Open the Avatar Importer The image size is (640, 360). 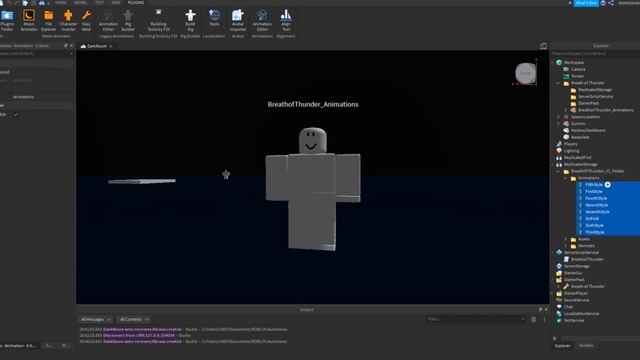click(x=238, y=20)
